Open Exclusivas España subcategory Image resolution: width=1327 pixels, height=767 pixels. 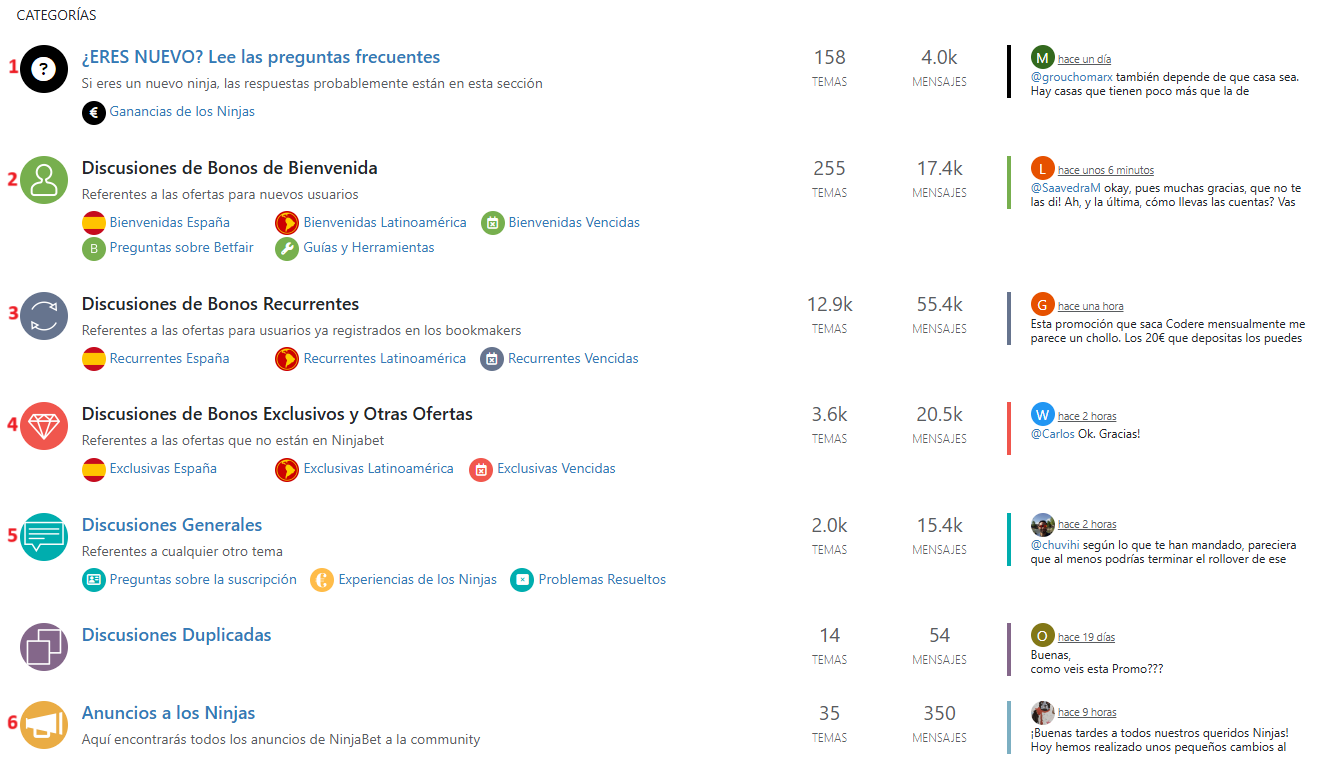pyautogui.click(x=163, y=468)
